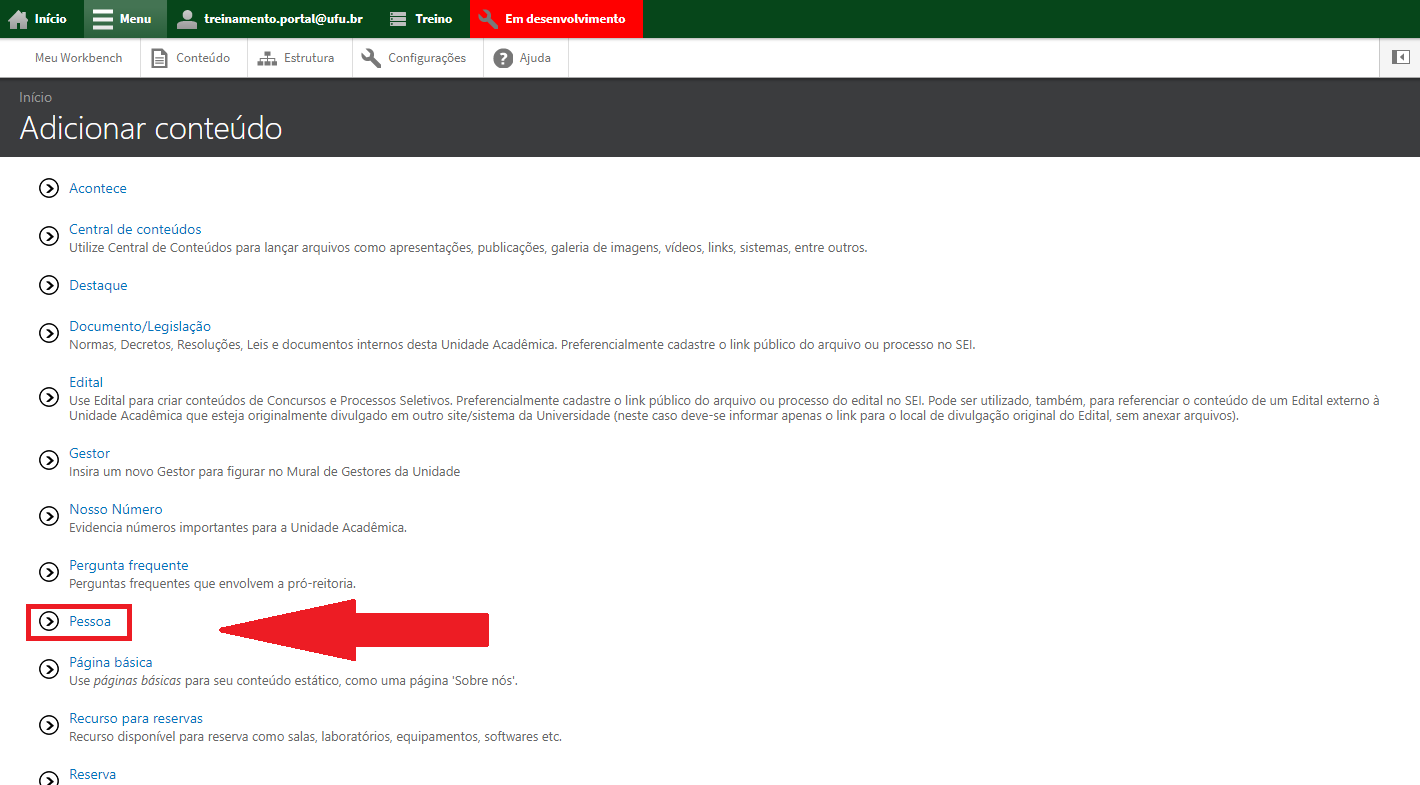Screen dimensions: 1420x785
Task: Toggle the sidebar collapse button at right
Action: pyautogui.click(x=1400, y=58)
